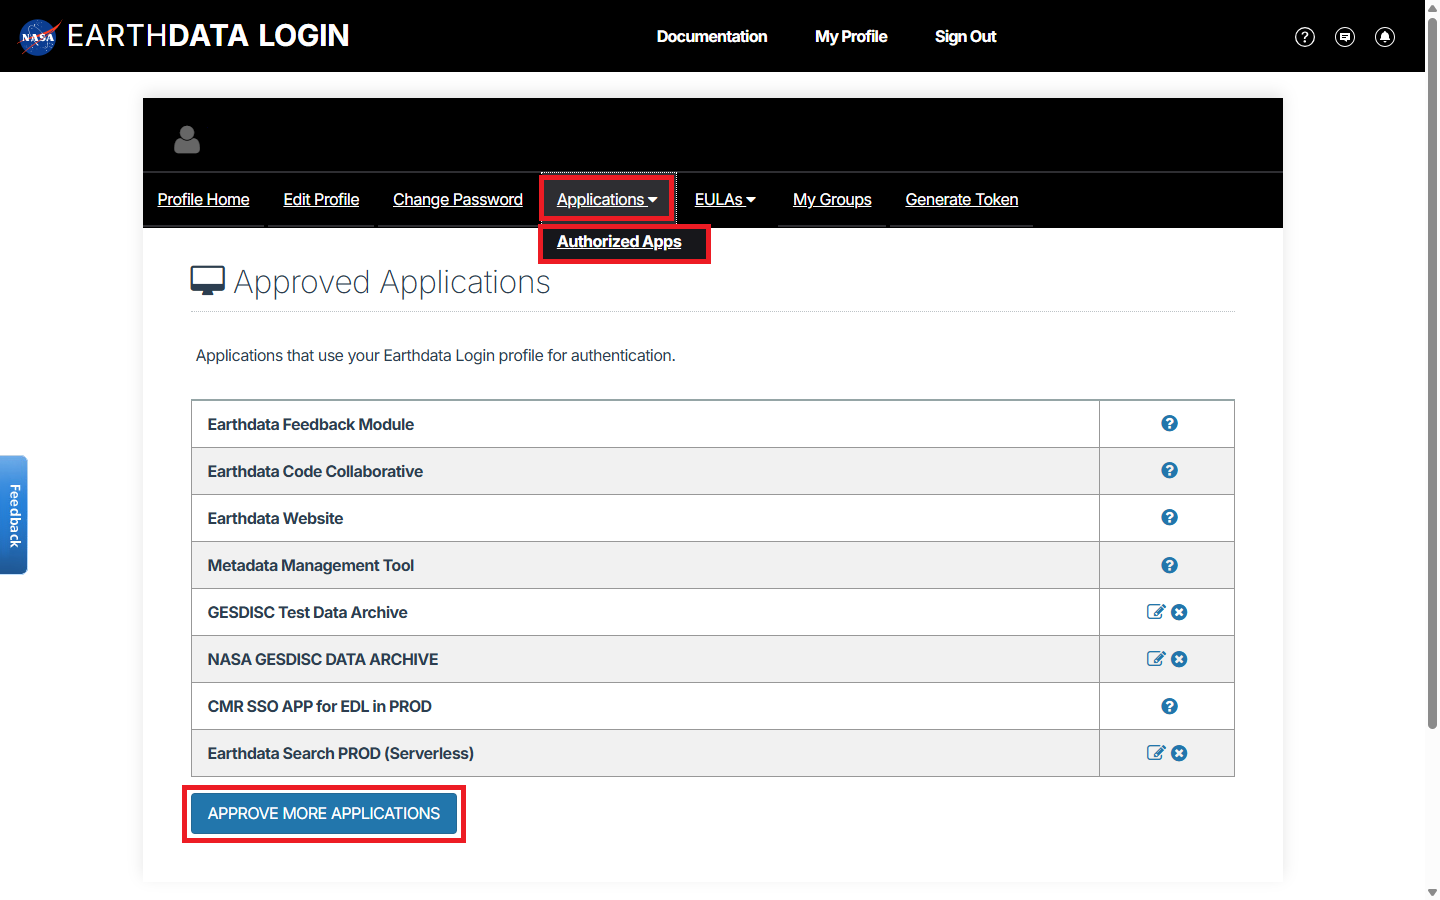Expand the Applications dropdown menu
The height and width of the screenshot is (900, 1440).
[607, 199]
